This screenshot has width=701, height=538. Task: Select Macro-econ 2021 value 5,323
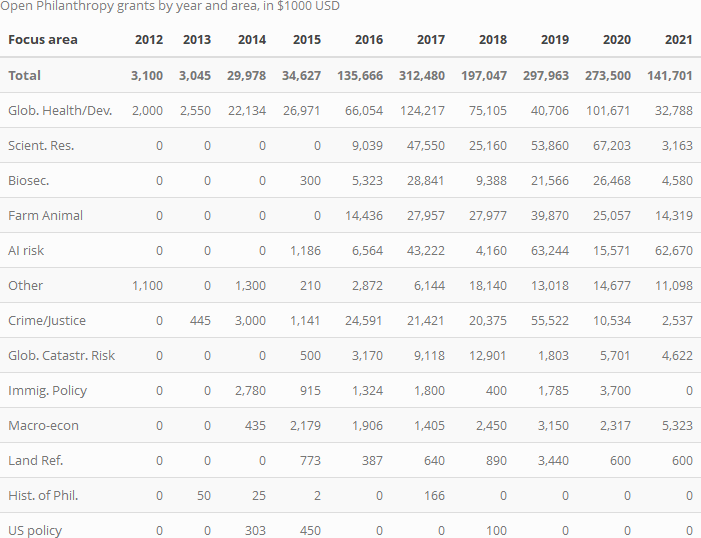677,425
